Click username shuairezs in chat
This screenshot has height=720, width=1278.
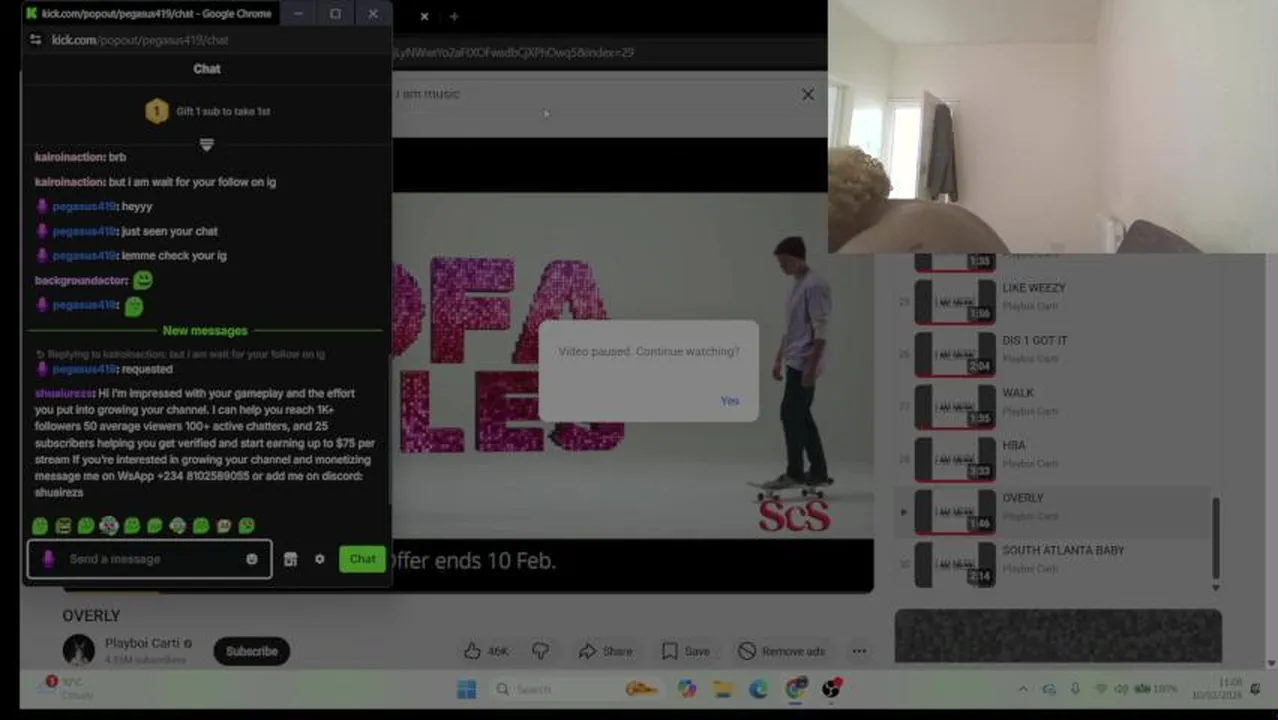click(x=64, y=393)
